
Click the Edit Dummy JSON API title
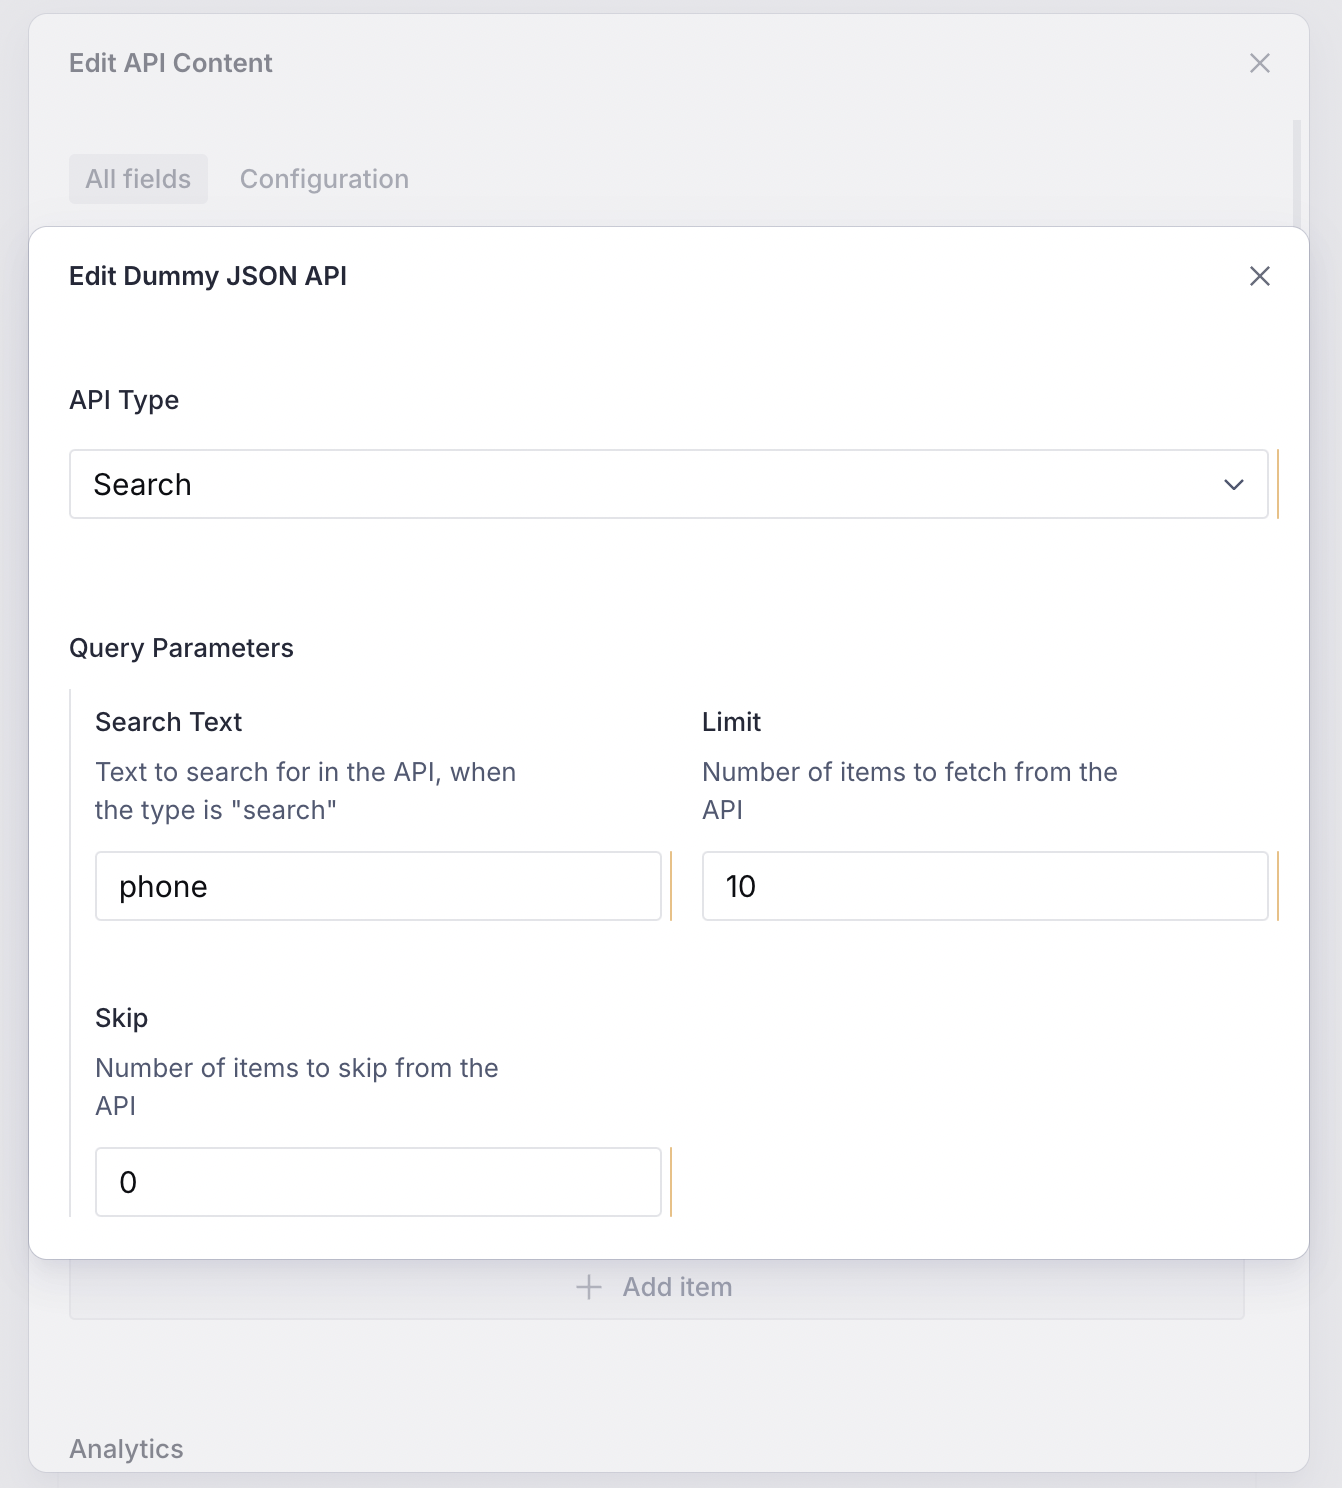pos(207,276)
